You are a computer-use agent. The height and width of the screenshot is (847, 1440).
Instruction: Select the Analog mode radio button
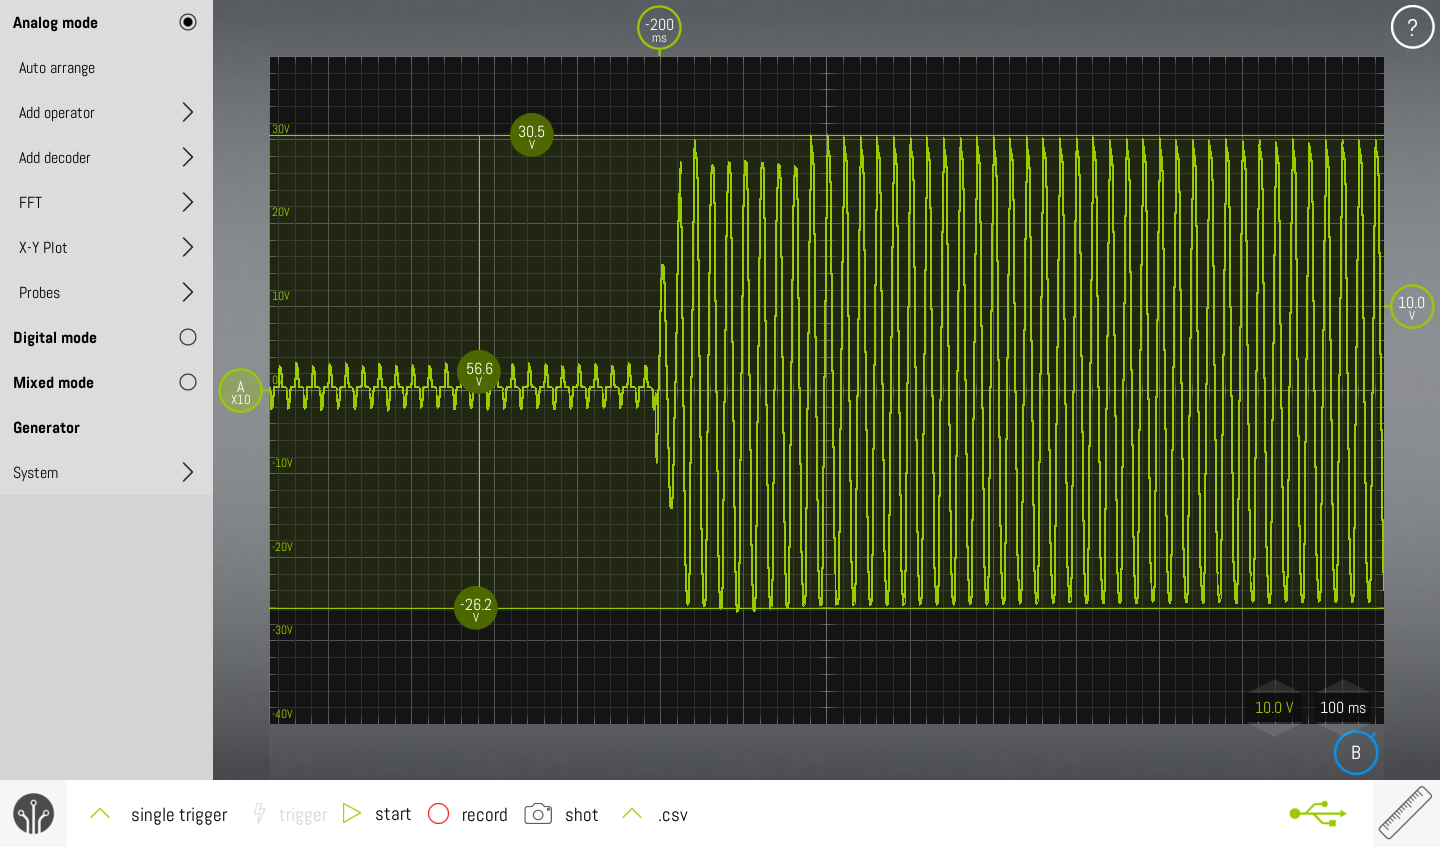tap(188, 22)
